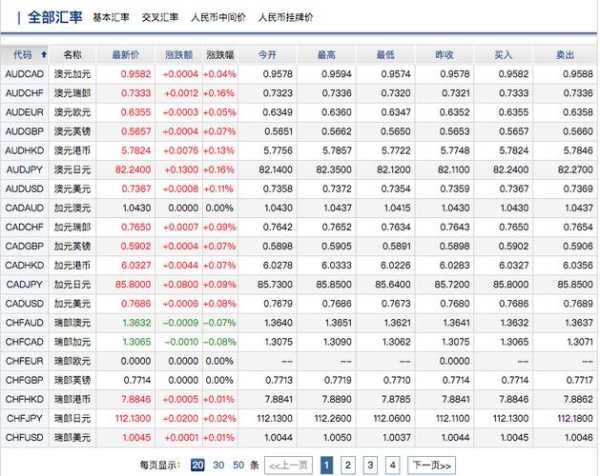Select the CHFAUD currency code
Viewport: 600px width, 476px height.
click(23, 322)
